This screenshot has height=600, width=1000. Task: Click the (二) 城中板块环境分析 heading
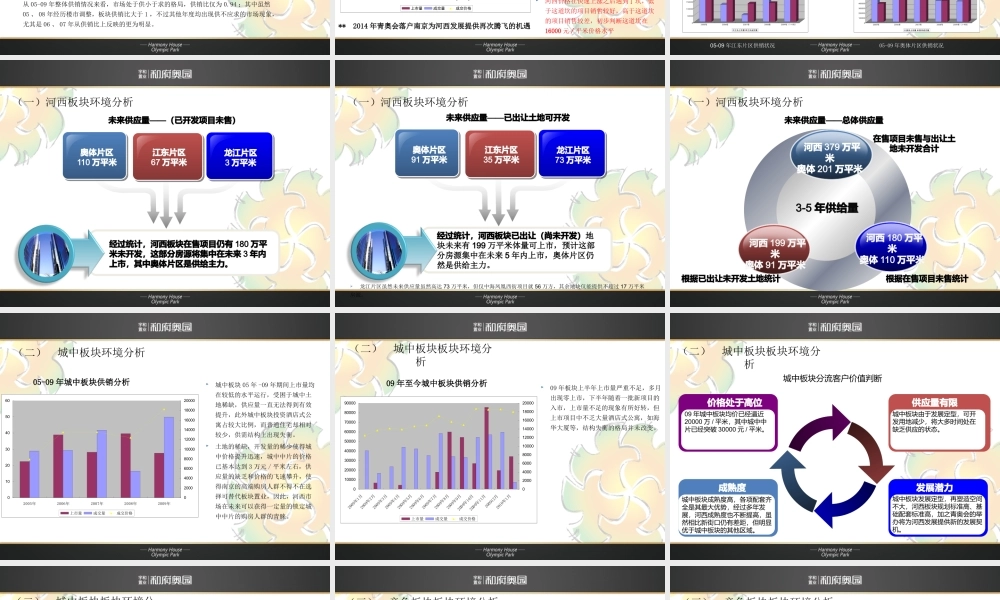(82, 352)
